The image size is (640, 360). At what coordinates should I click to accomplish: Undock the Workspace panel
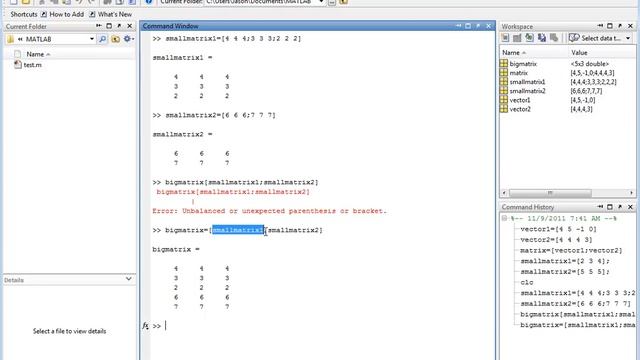pos(620,26)
